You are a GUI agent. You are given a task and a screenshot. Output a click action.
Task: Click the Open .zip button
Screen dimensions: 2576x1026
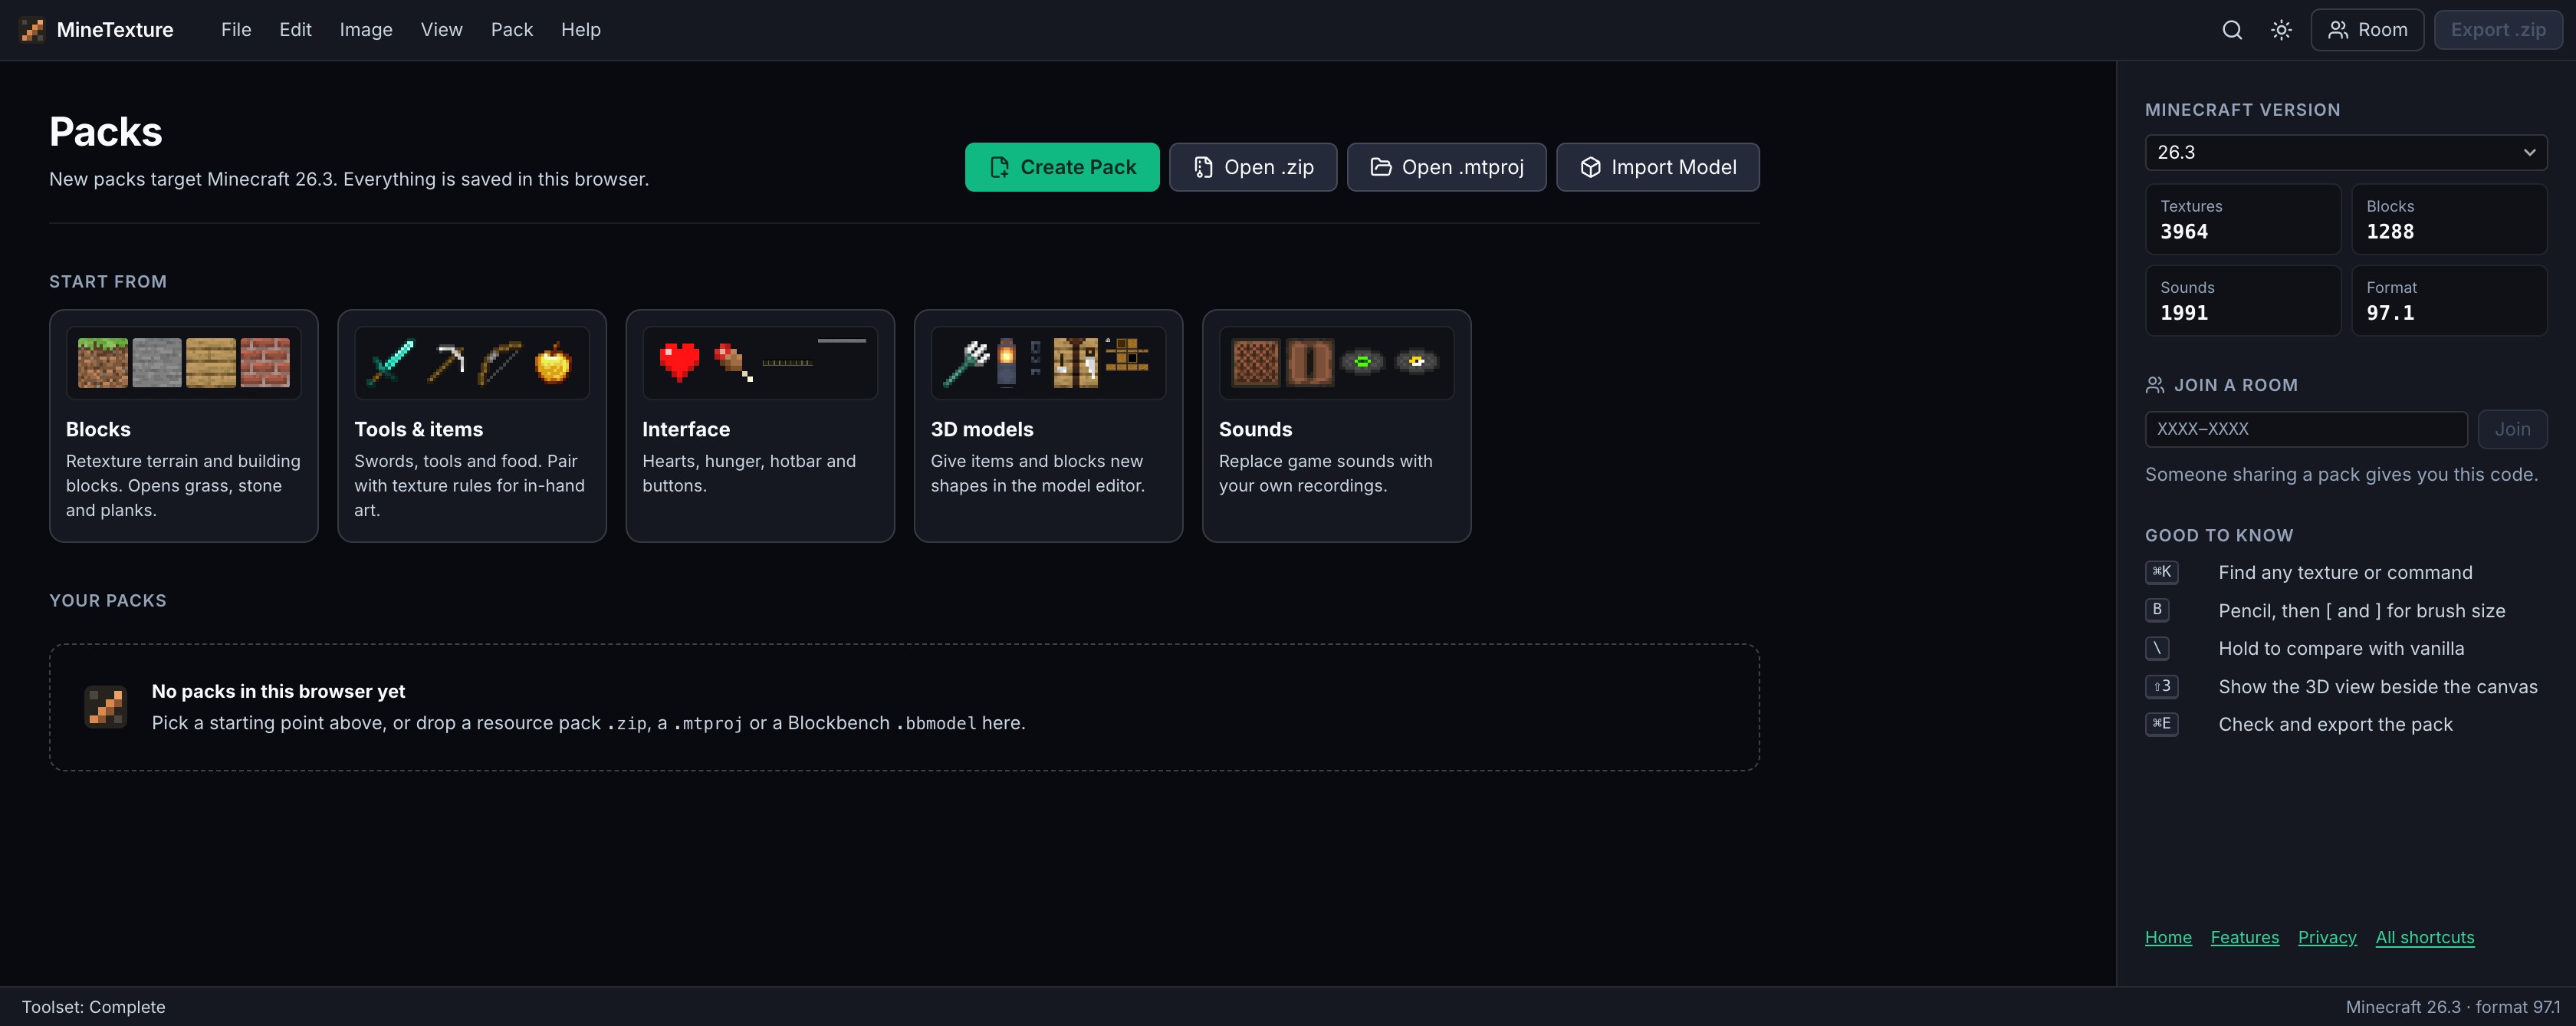(1253, 167)
